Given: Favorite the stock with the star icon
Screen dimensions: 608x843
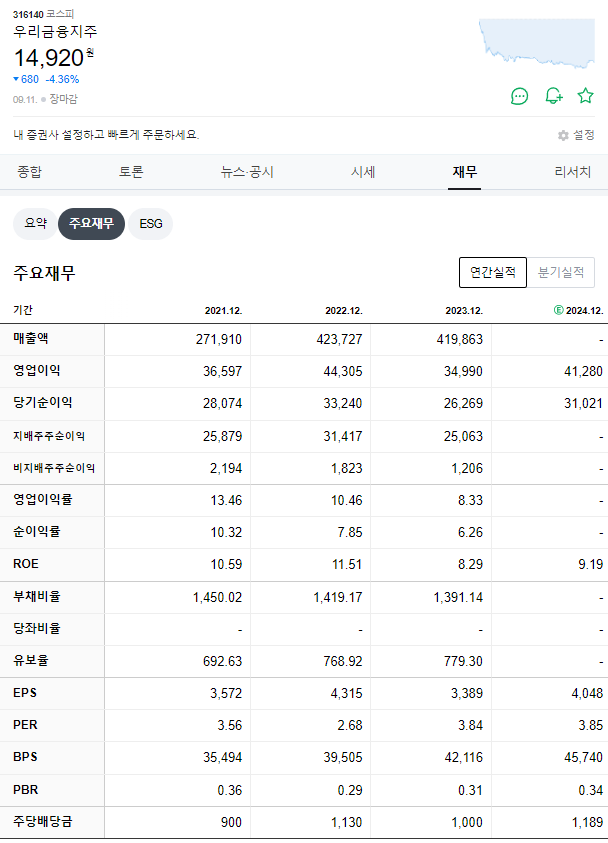Looking at the screenshot, I should coord(585,96).
